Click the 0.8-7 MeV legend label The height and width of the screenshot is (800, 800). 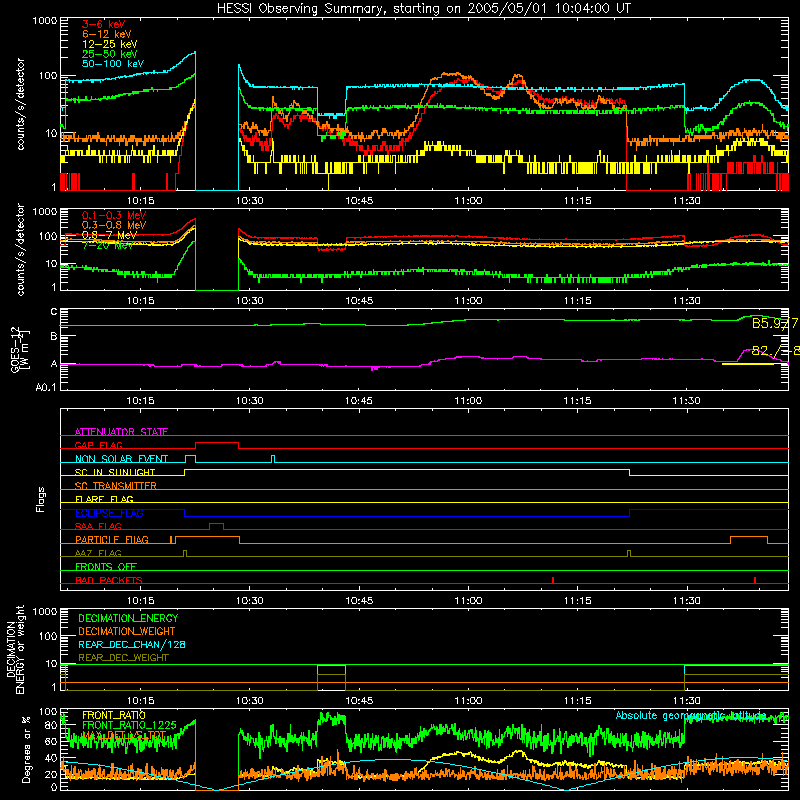pos(109,235)
